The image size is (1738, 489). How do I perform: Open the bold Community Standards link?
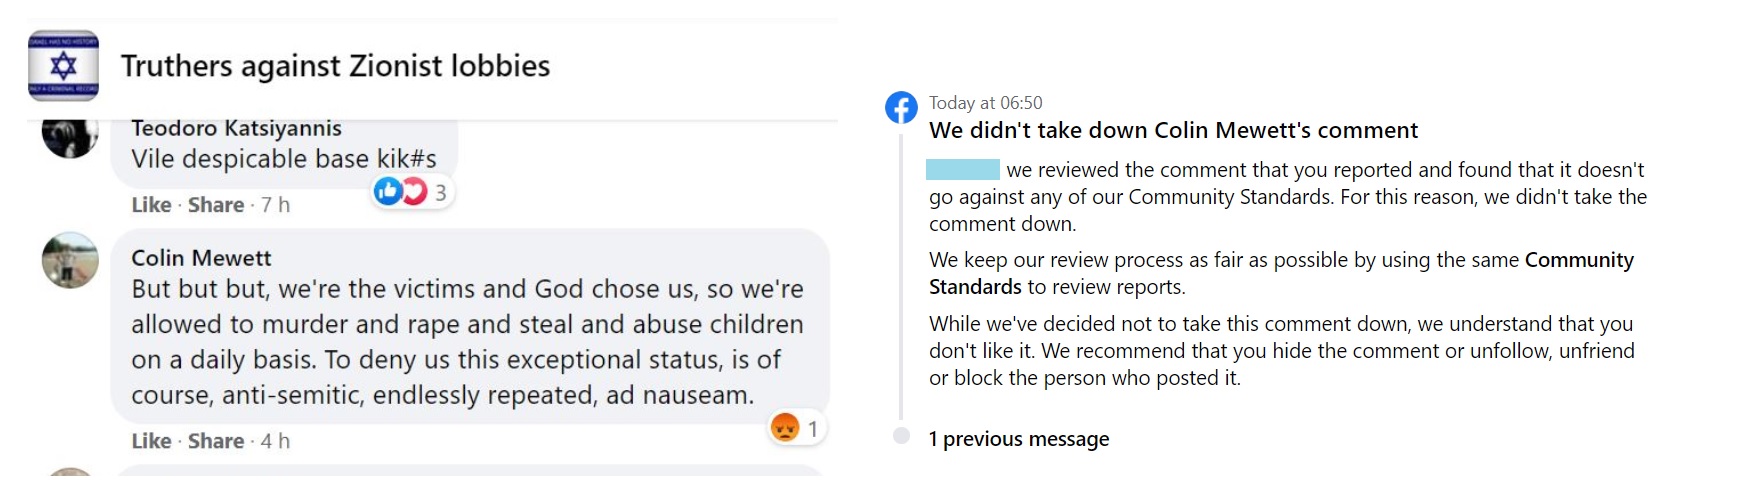(x=1578, y=260)
